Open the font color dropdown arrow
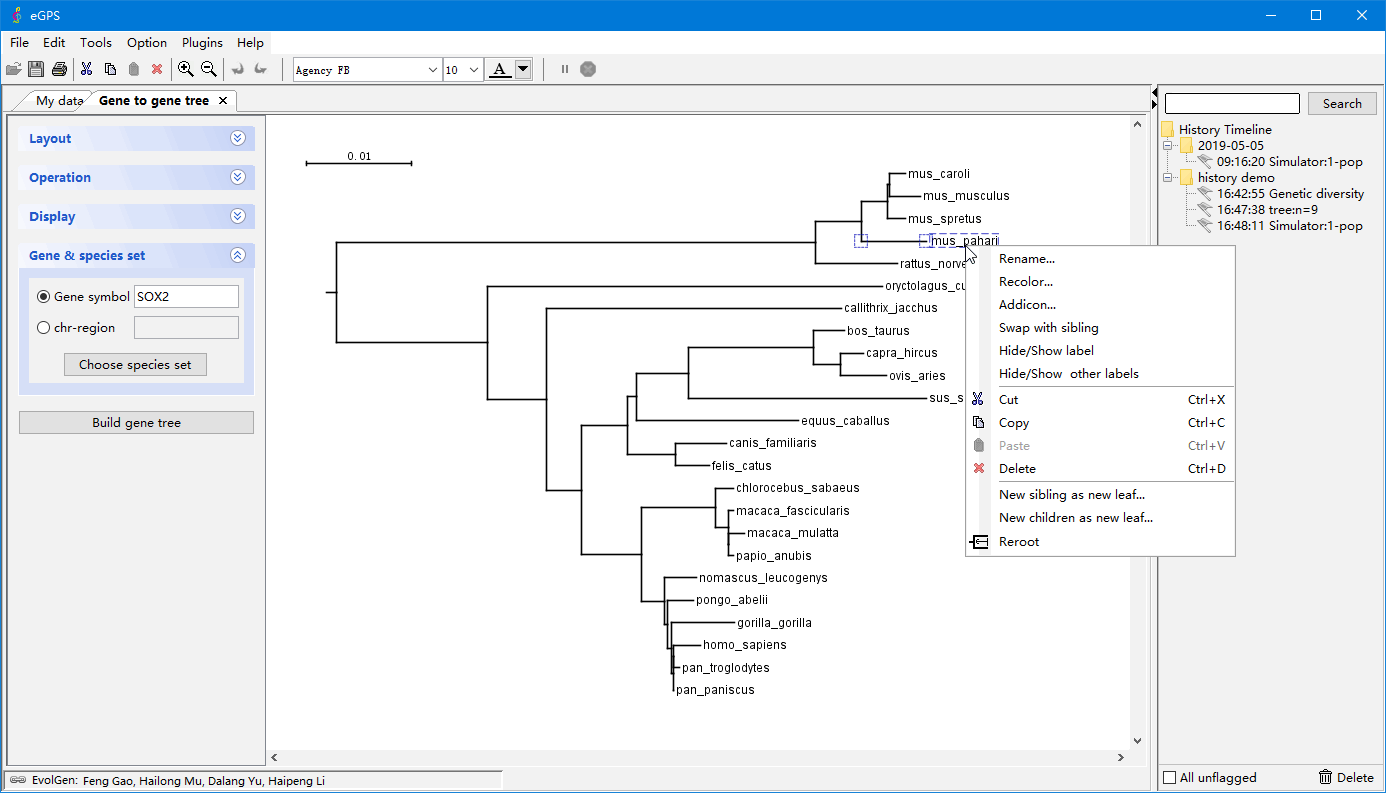1386x793 pixels. 522,69
